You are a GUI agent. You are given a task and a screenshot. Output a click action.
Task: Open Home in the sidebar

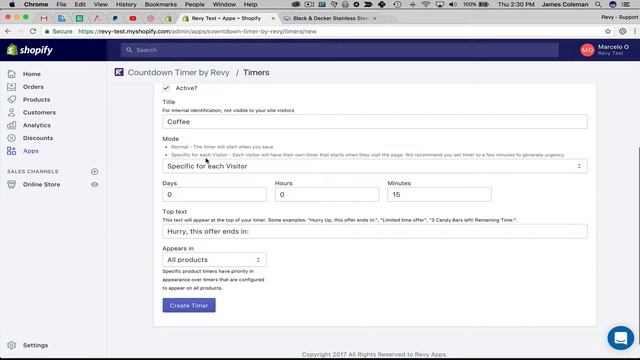pyautogui.click(x=31, y=74)
